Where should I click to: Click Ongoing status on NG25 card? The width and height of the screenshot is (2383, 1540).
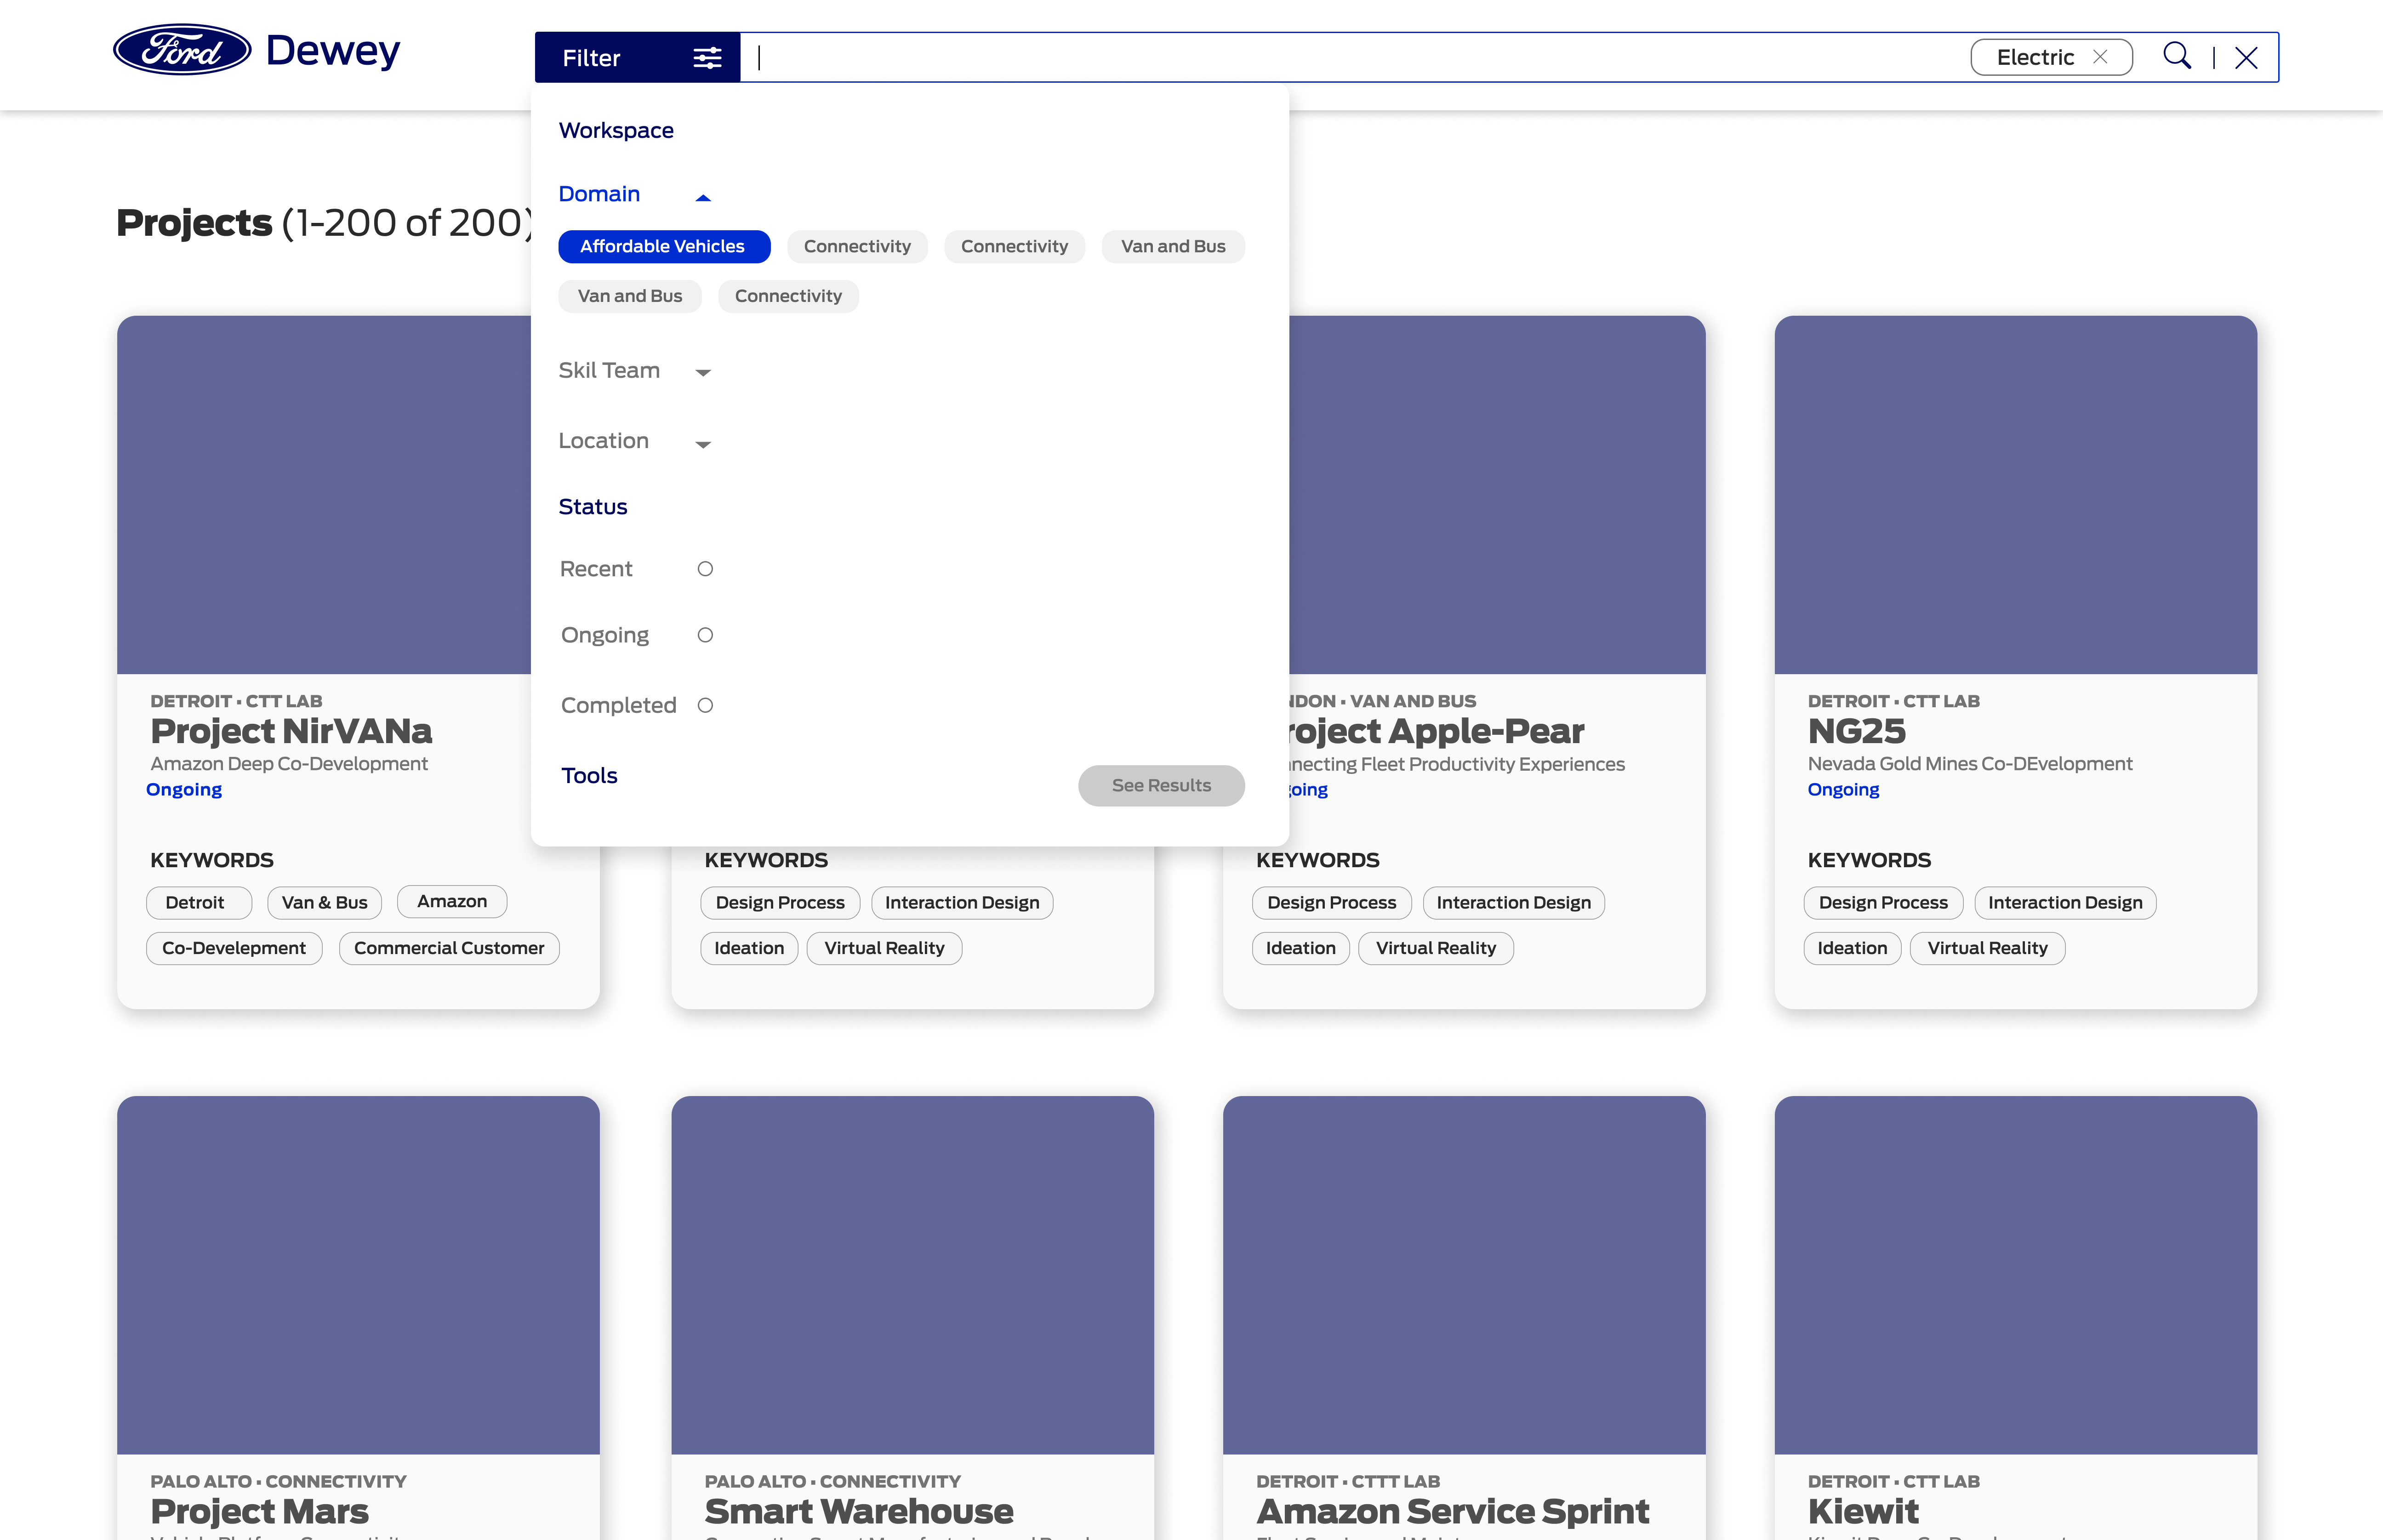(x=1843, y=790)
